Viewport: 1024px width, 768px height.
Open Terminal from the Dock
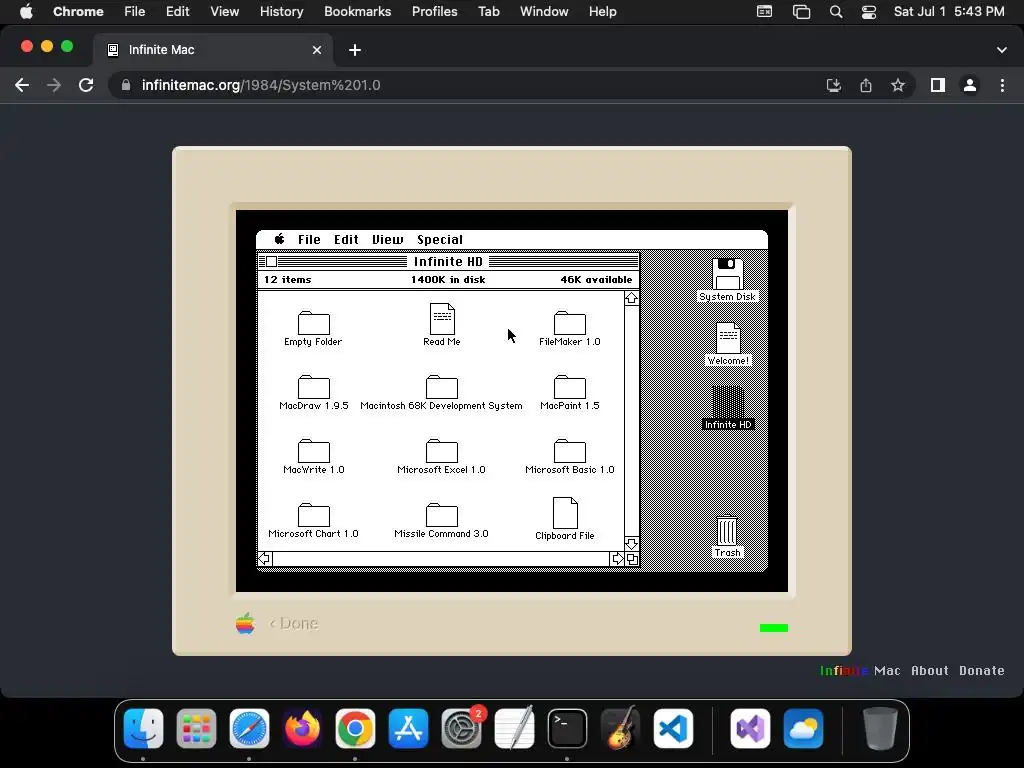567,728
